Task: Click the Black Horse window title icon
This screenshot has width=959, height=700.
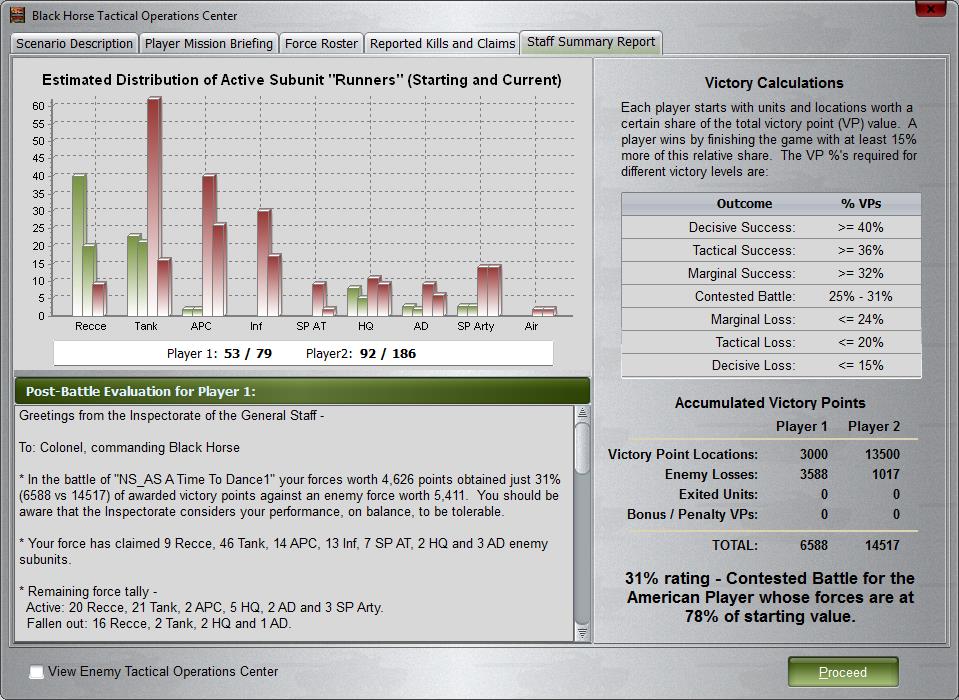Action: click(17, 15)
